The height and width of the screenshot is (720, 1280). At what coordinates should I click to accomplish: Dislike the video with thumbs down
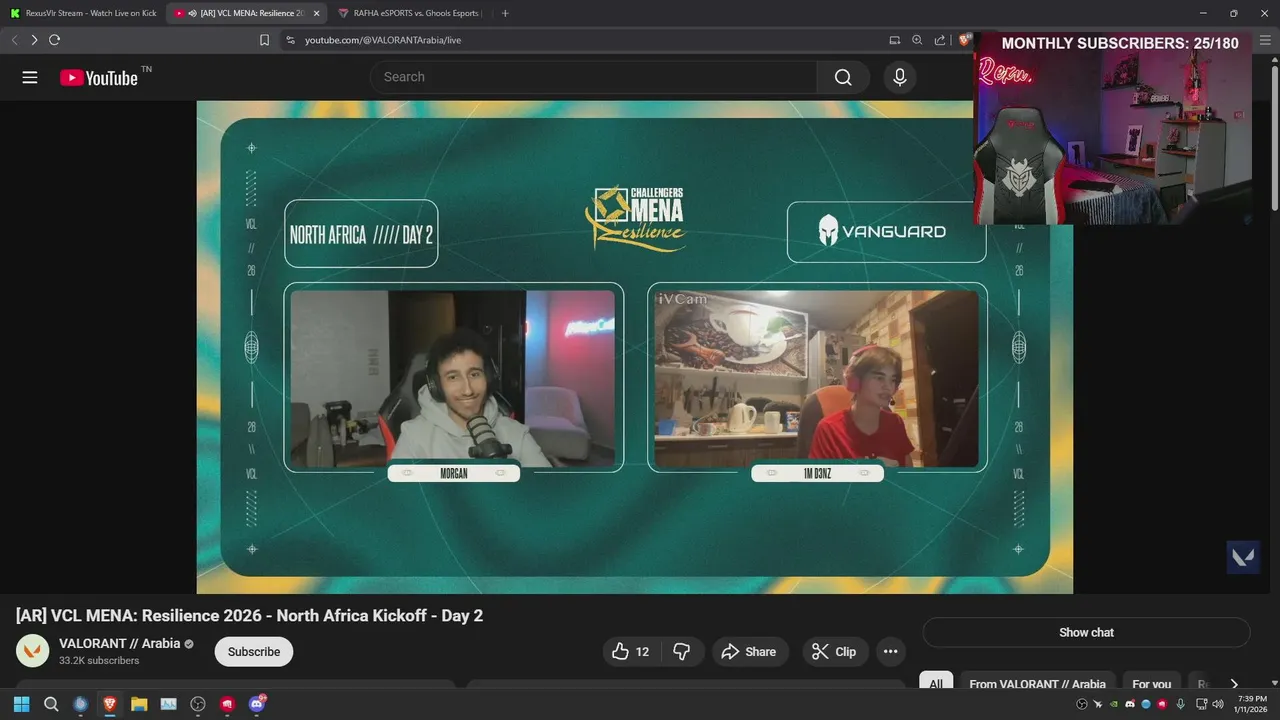(682, 652)
